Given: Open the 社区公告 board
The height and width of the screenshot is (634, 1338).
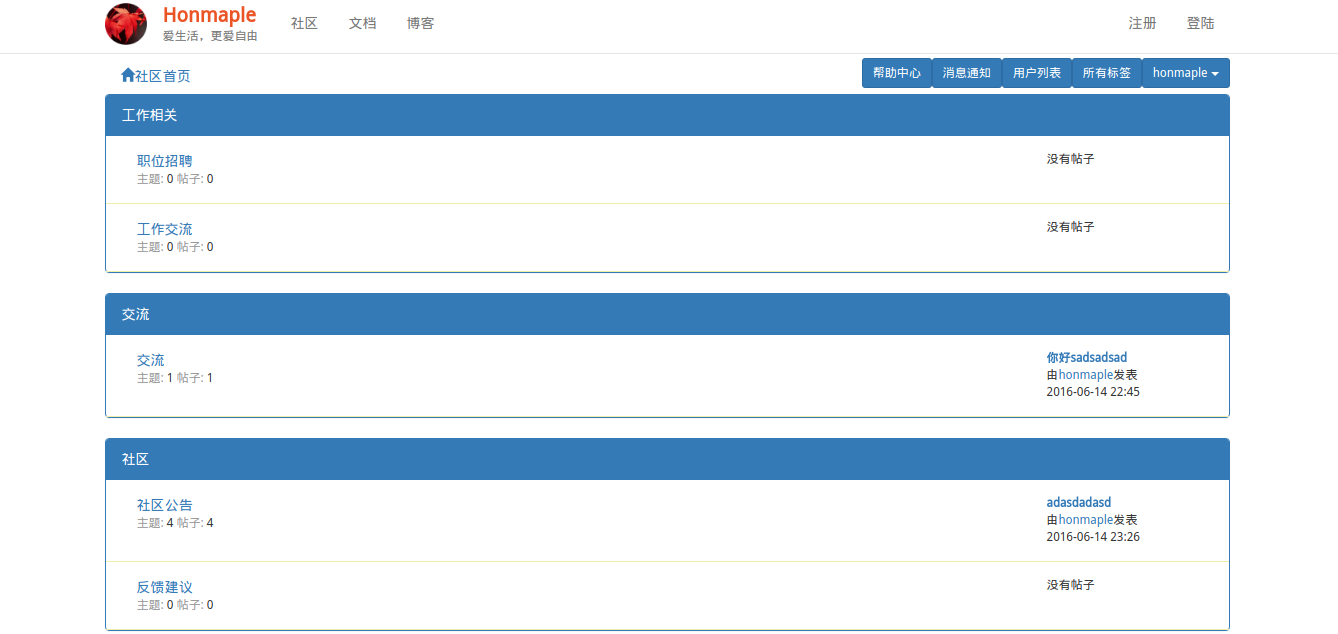Looking at the screenshot, I should 165,505.
